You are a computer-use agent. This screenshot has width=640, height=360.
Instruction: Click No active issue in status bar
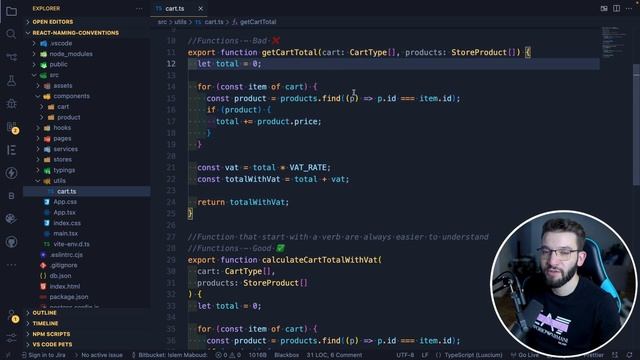(98, 355)
